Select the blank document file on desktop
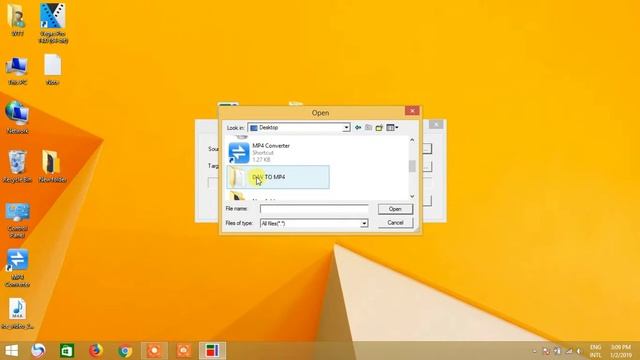This screenshot has height=360, width=640. click(52, 69)
